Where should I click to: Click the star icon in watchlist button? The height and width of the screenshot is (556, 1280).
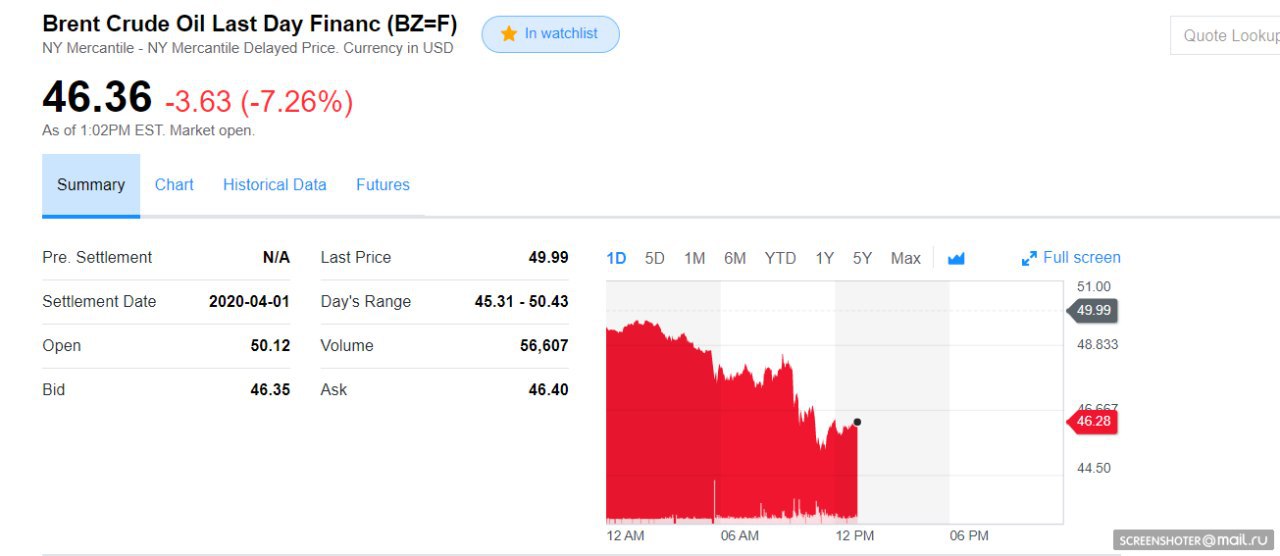tap(508, 34)
